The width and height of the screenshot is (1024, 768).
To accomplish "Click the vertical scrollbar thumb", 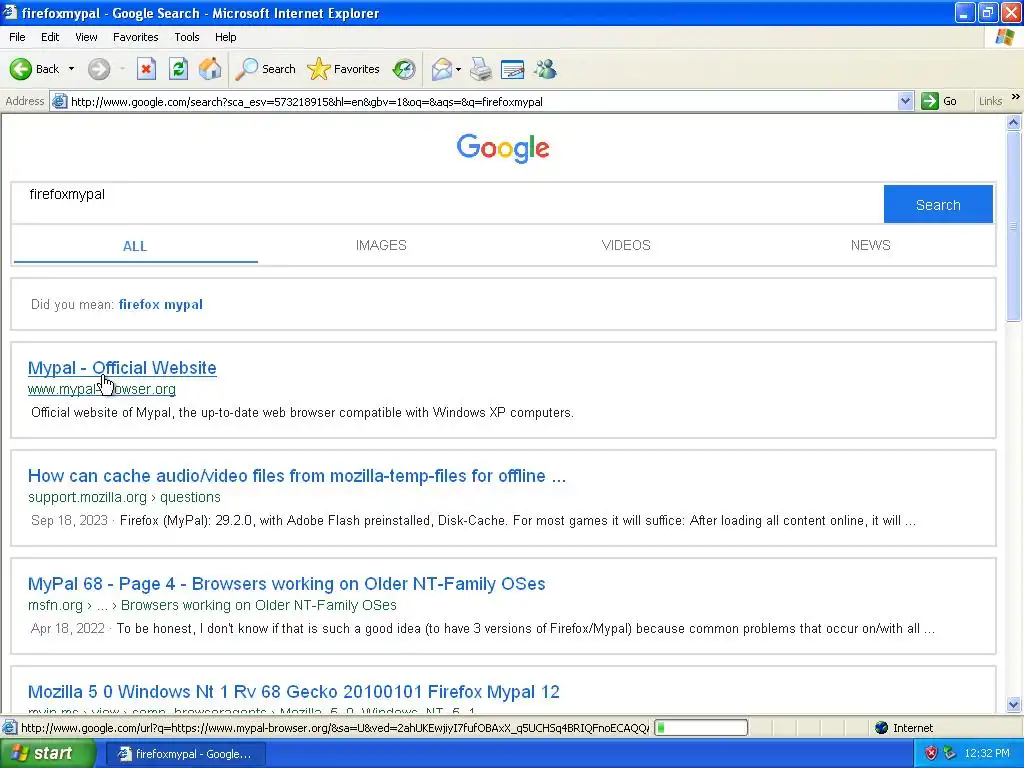I will [x=1014, y=225].
